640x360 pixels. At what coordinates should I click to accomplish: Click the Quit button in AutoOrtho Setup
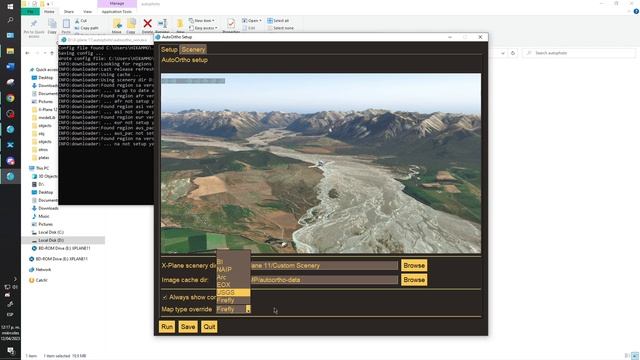click(x=209, y=327)
